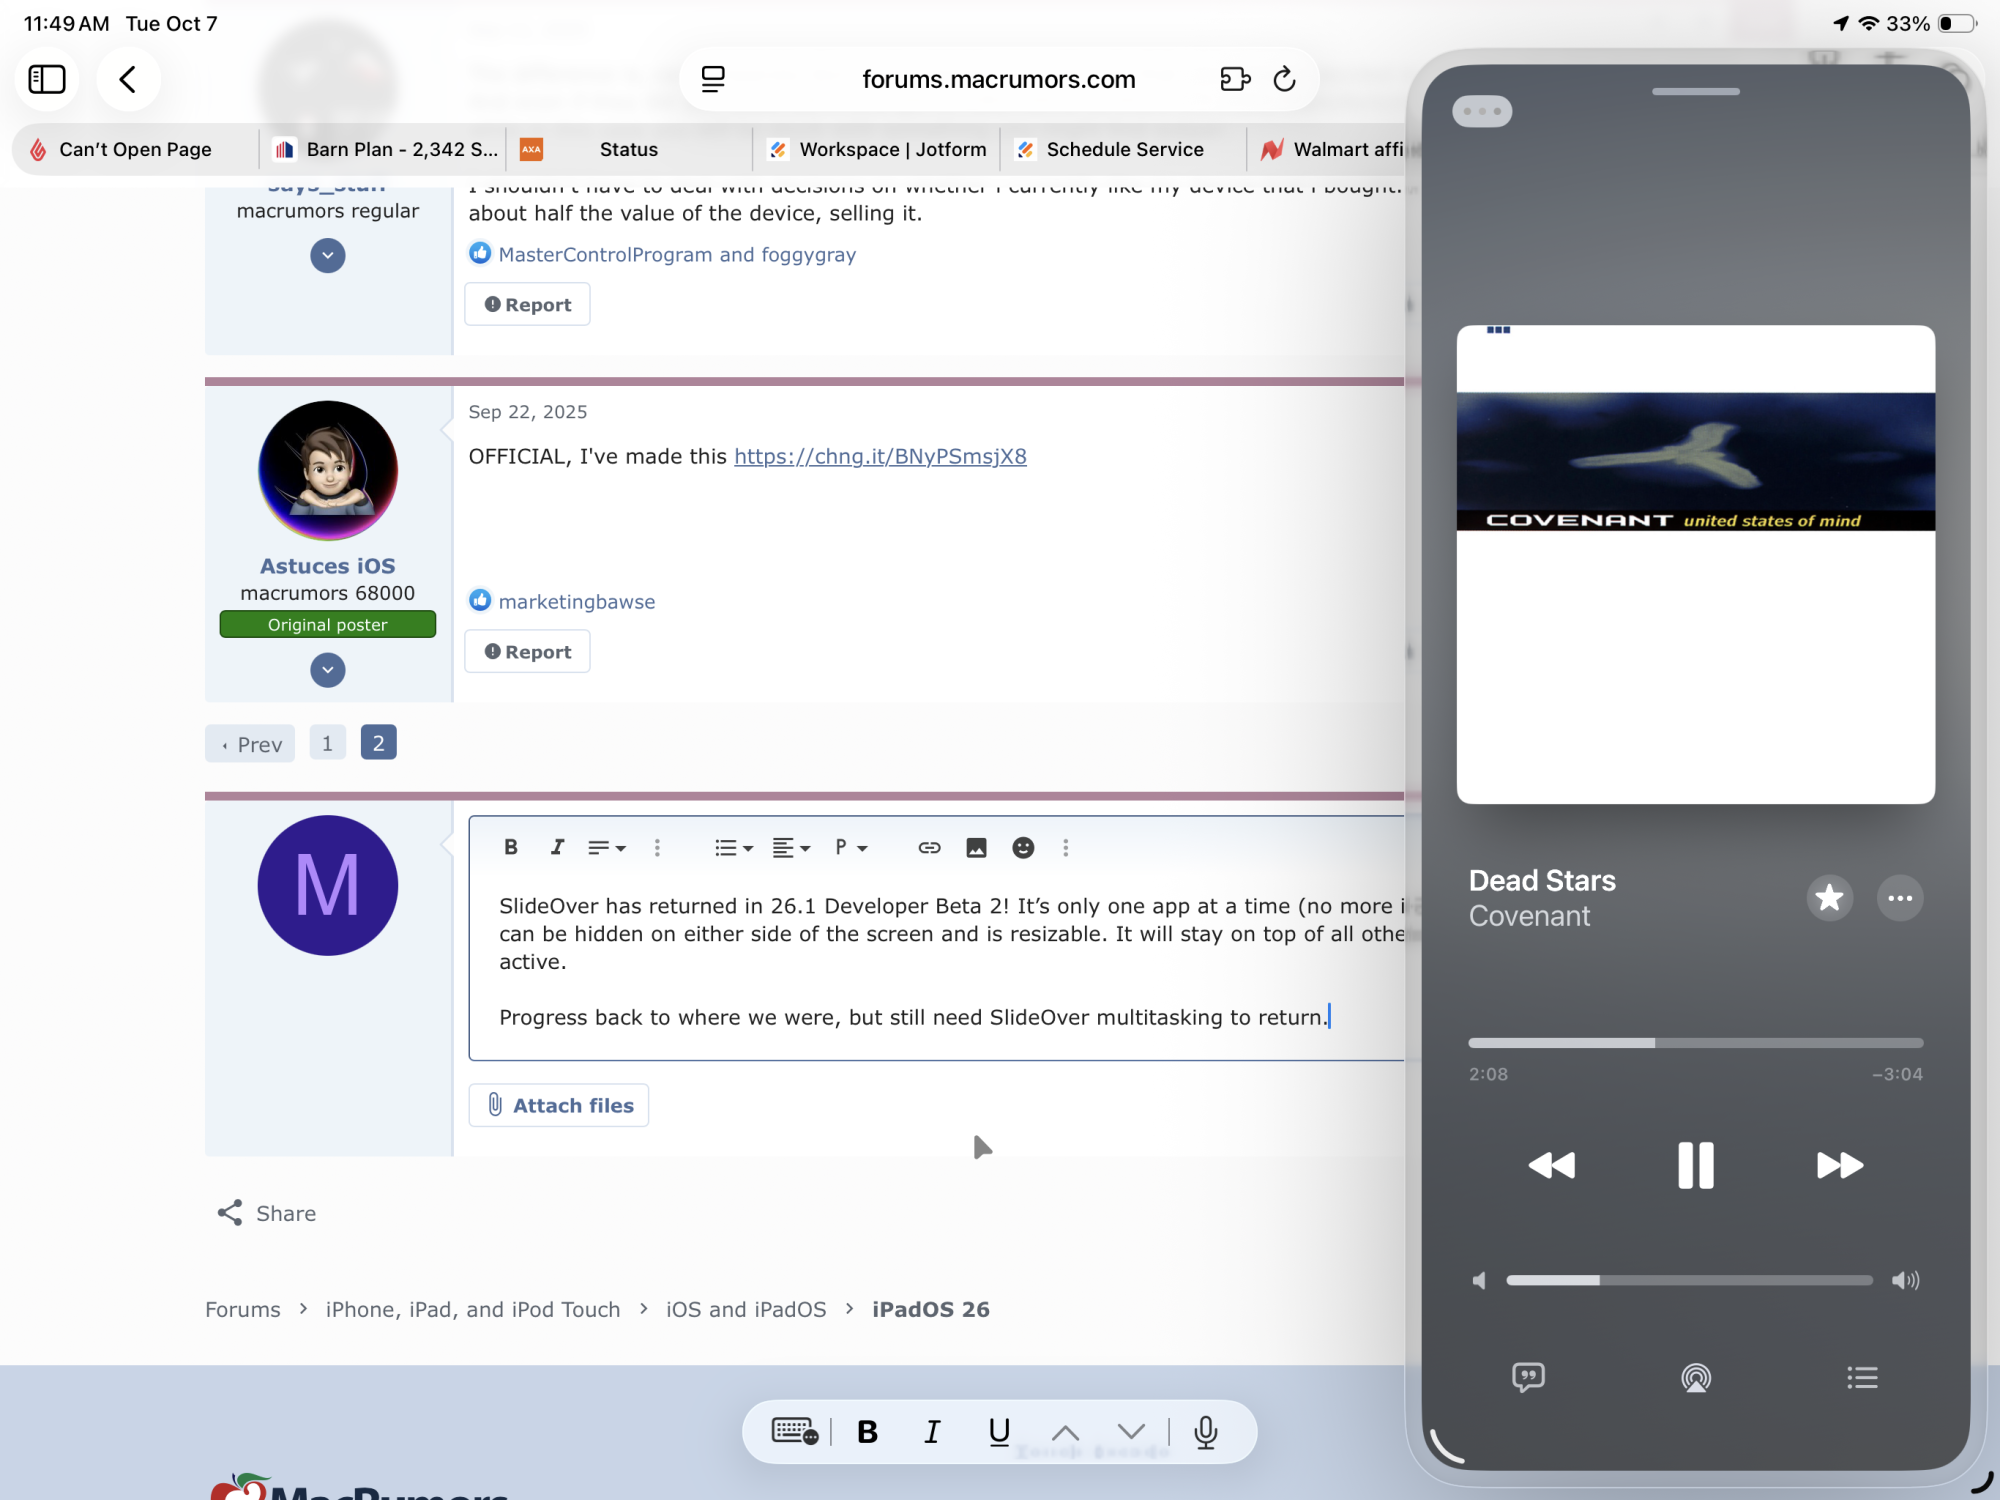This screenshot has height=1500, width=2000.
Task: Insert a link using editor link icon
Action: click(929, 848)
